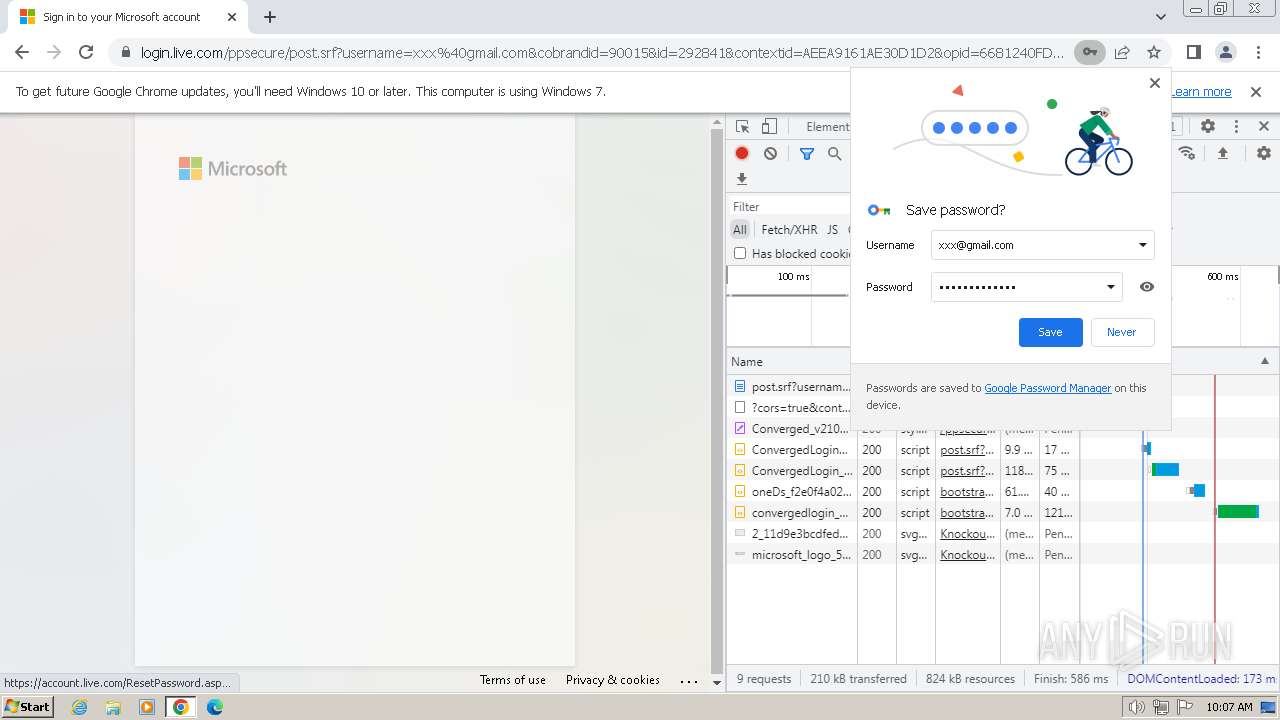
Task: Open DevTools three-dot customize menu
Action: pyautogui.click(x=1236, y=127)
